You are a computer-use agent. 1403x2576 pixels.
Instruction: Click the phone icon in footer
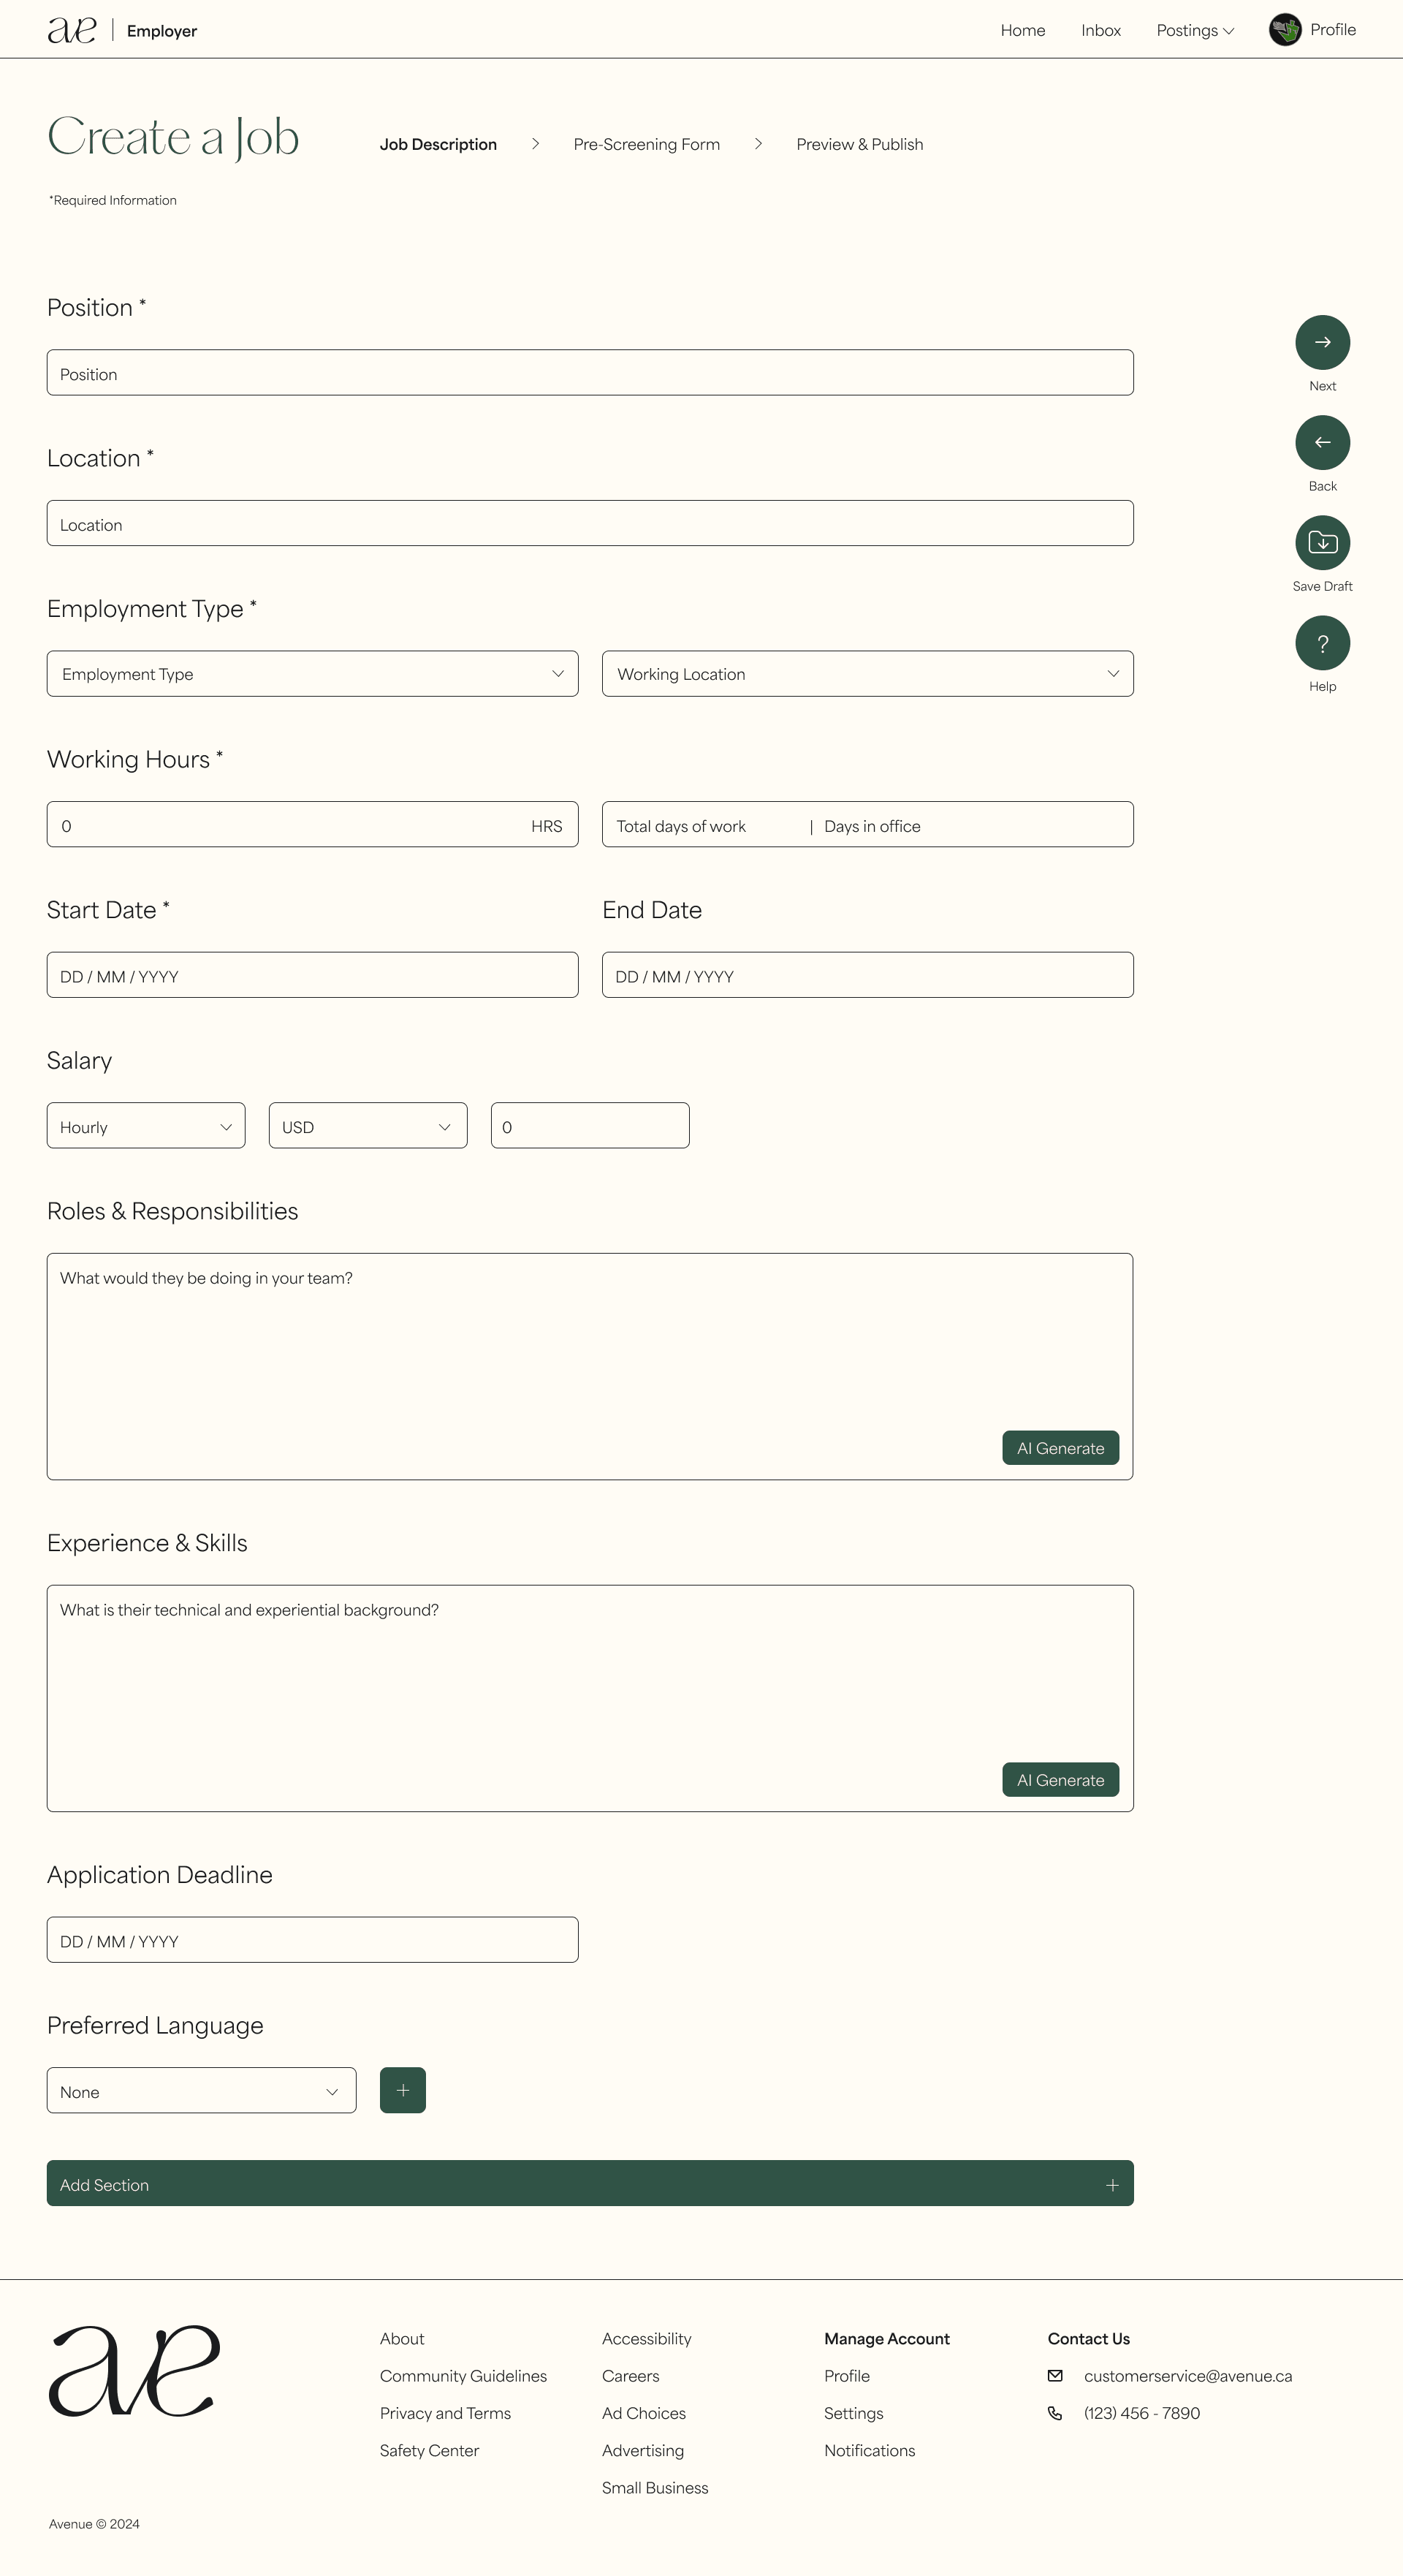point(1055,2413)
